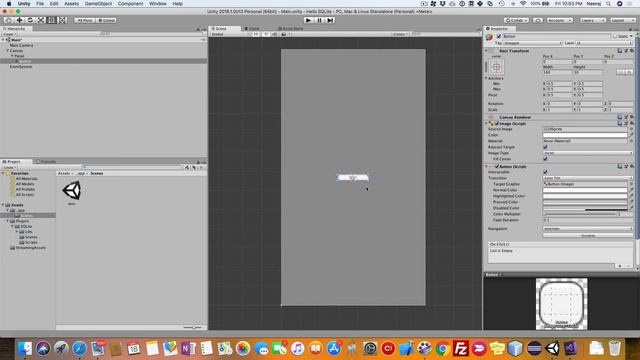Click the Highlighted Color swatch
The height and width of the screenshot is (360, 640).
point(585,196)
